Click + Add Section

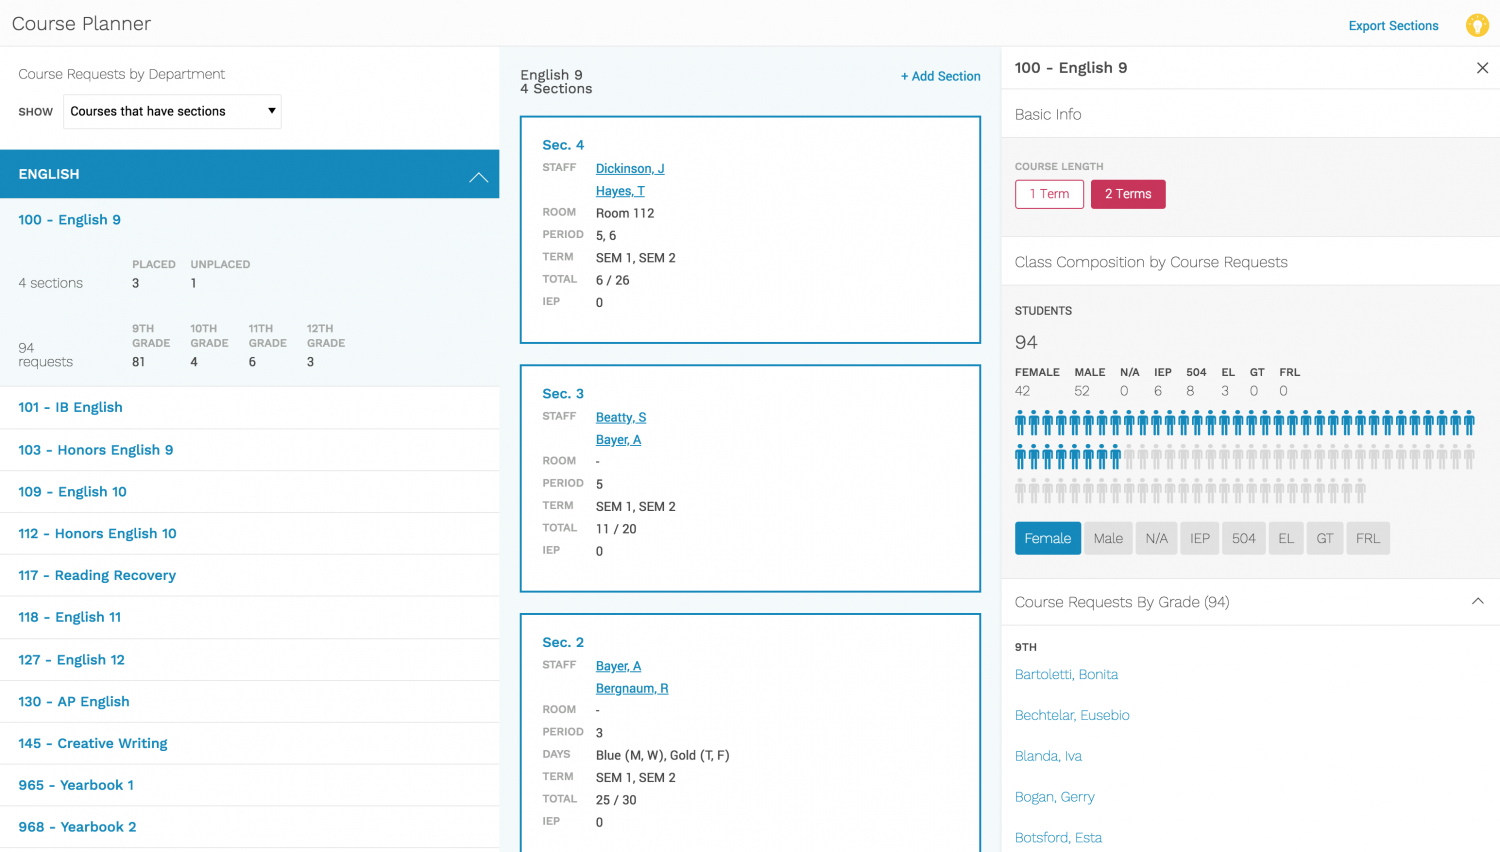[940, 76]
